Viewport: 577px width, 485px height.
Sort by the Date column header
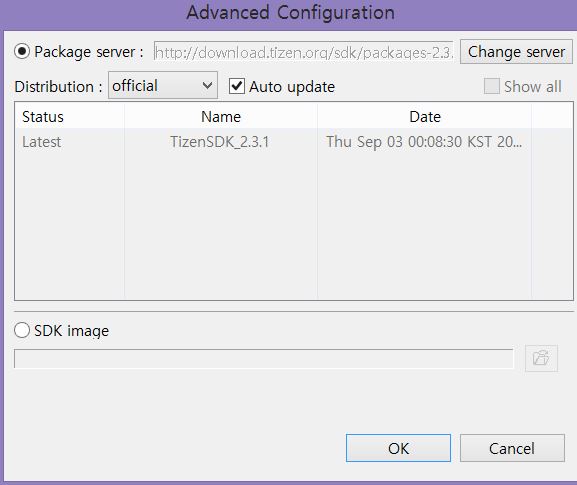425,117
